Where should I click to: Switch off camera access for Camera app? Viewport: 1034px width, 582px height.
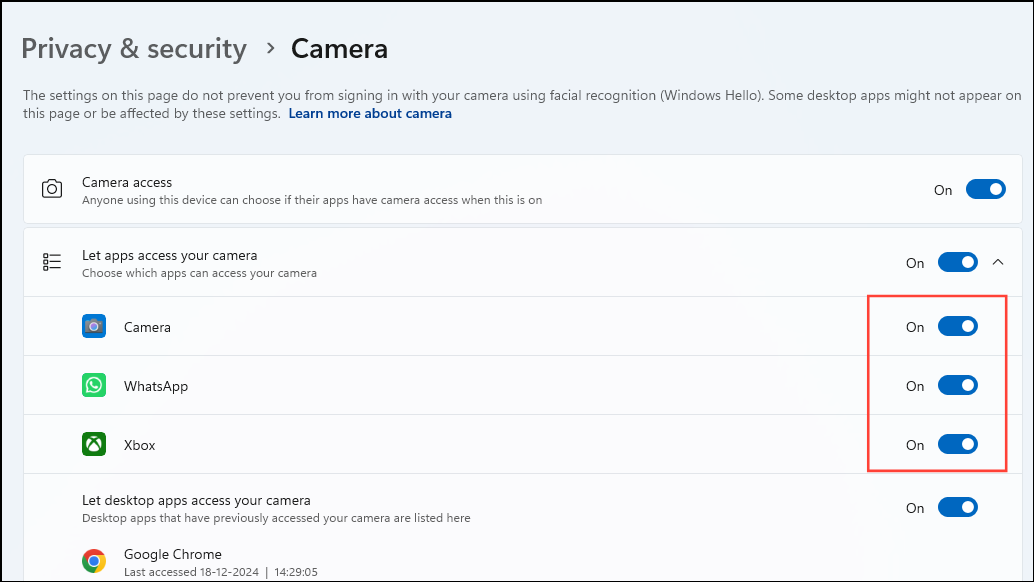(957, 326)
